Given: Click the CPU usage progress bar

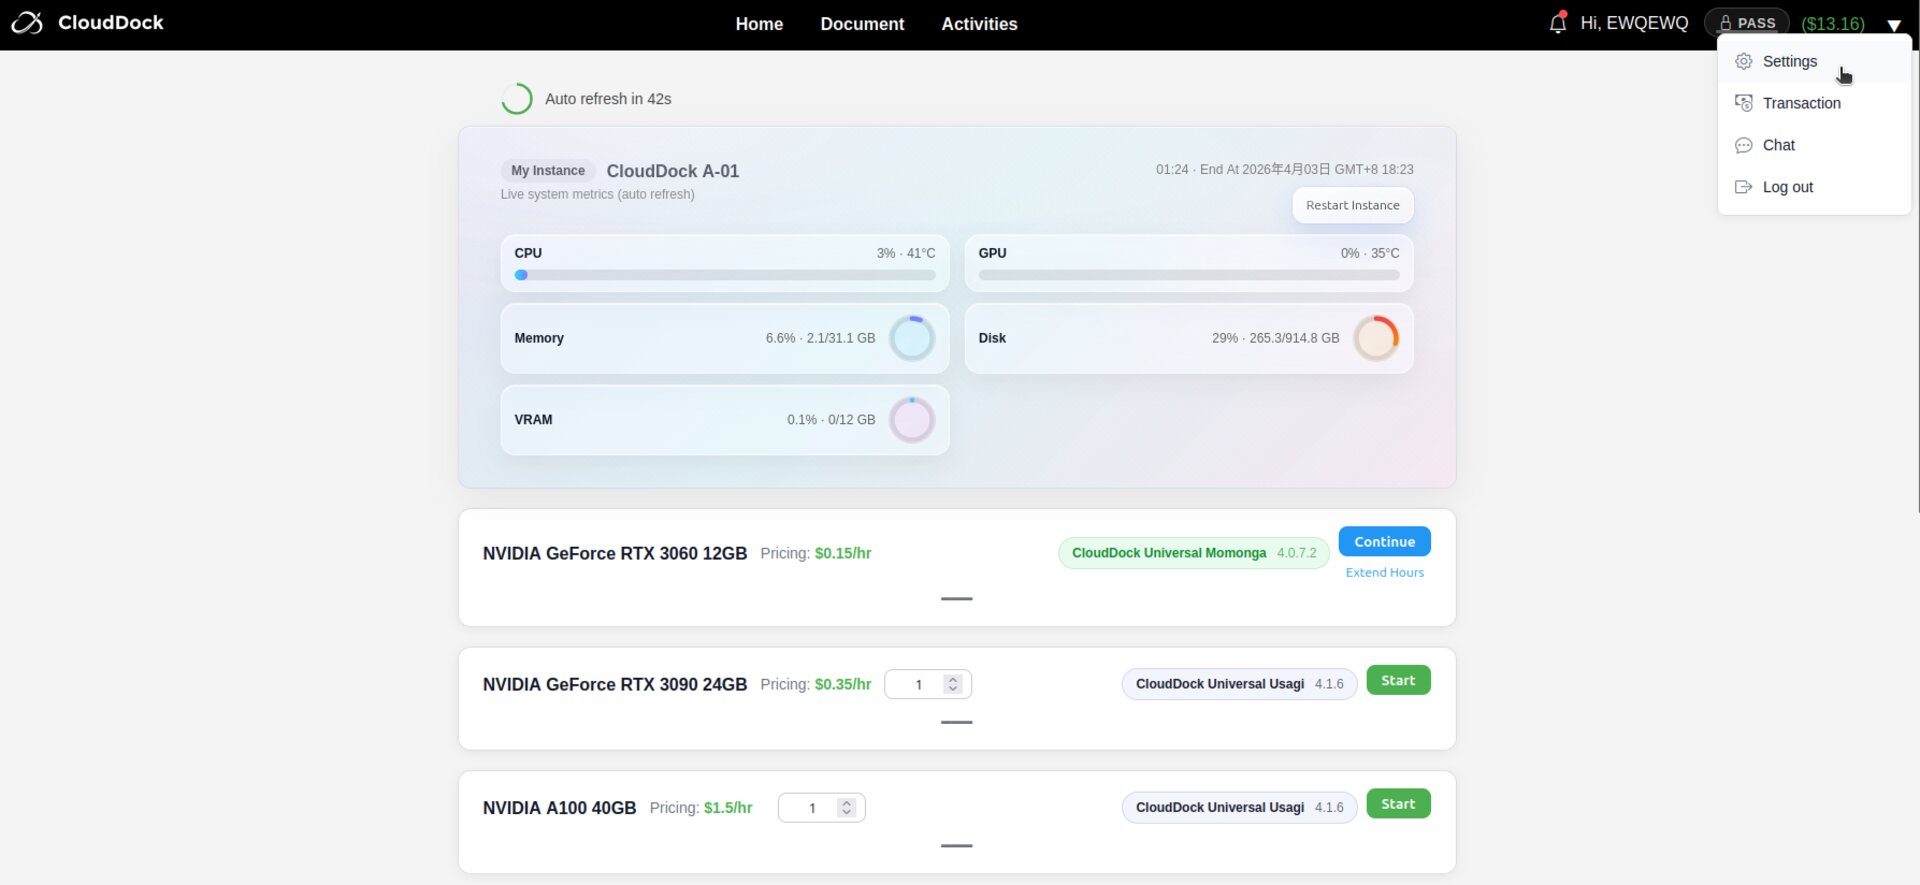Looking at the screenshot, I should (725, 275).
